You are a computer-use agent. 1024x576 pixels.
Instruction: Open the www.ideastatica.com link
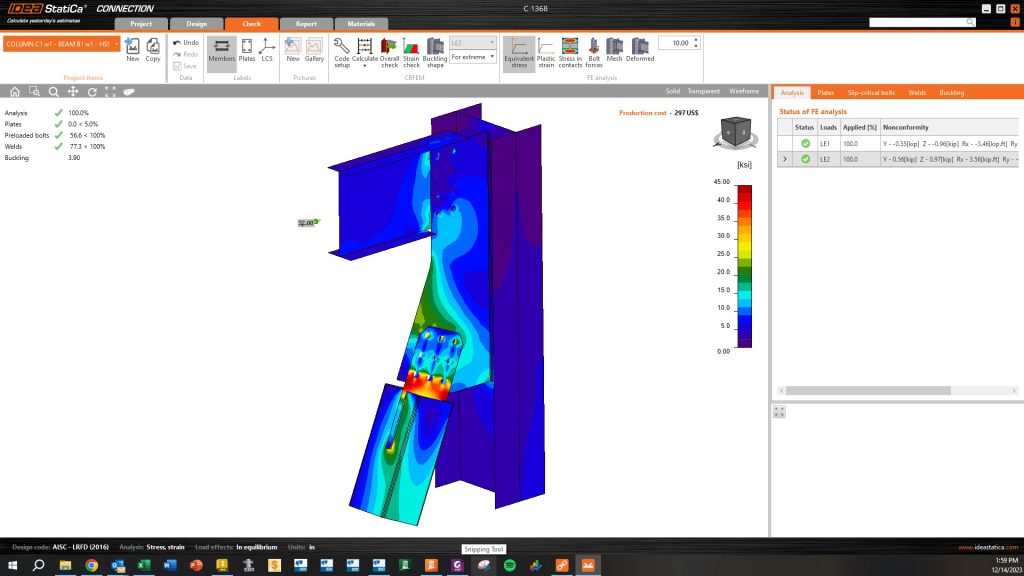click(987, 547)
